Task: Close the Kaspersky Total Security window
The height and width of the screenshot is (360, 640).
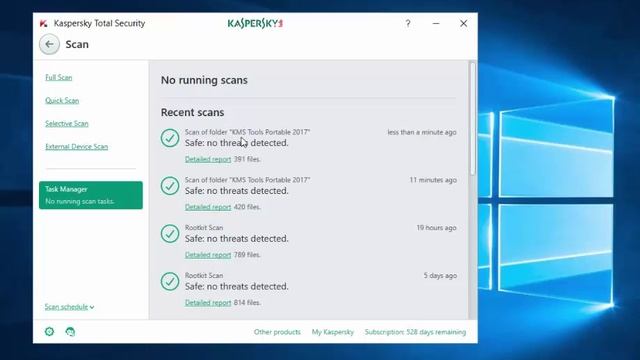Action: click(463, 23)
